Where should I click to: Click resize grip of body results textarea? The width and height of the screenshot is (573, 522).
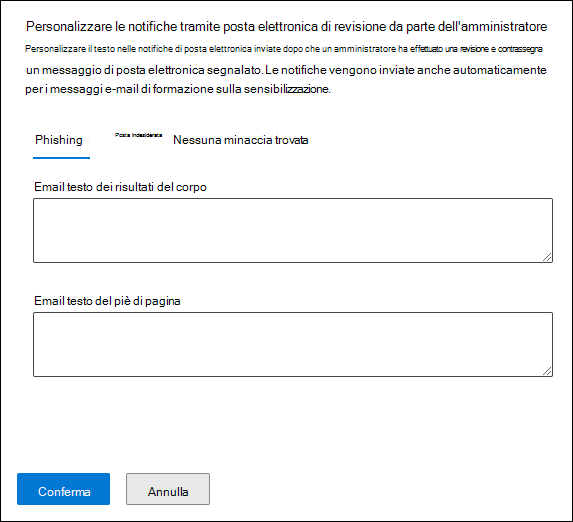pyautogui.click(x=547, y=257)
